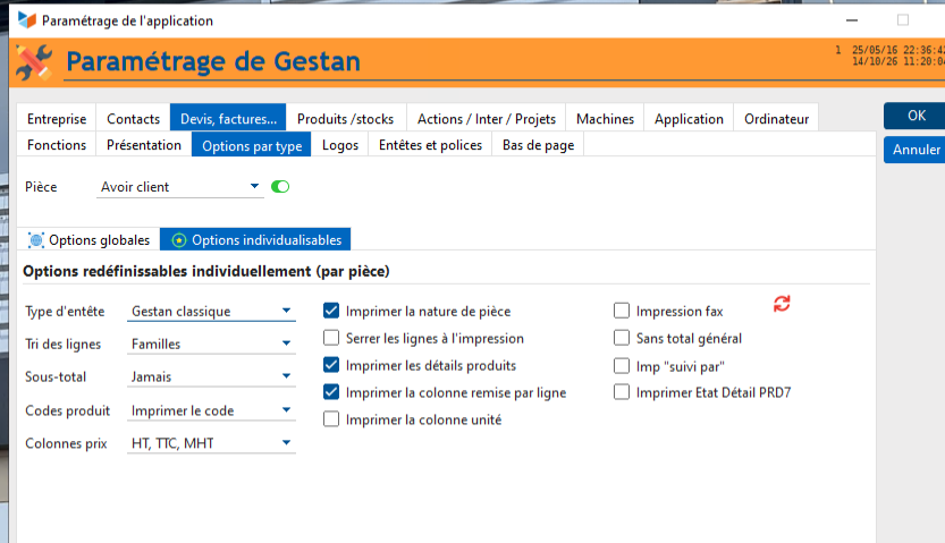Open the Sous-total dropdown
The width and height of the screenshot is (945, 543).
[x=211, y=377]
